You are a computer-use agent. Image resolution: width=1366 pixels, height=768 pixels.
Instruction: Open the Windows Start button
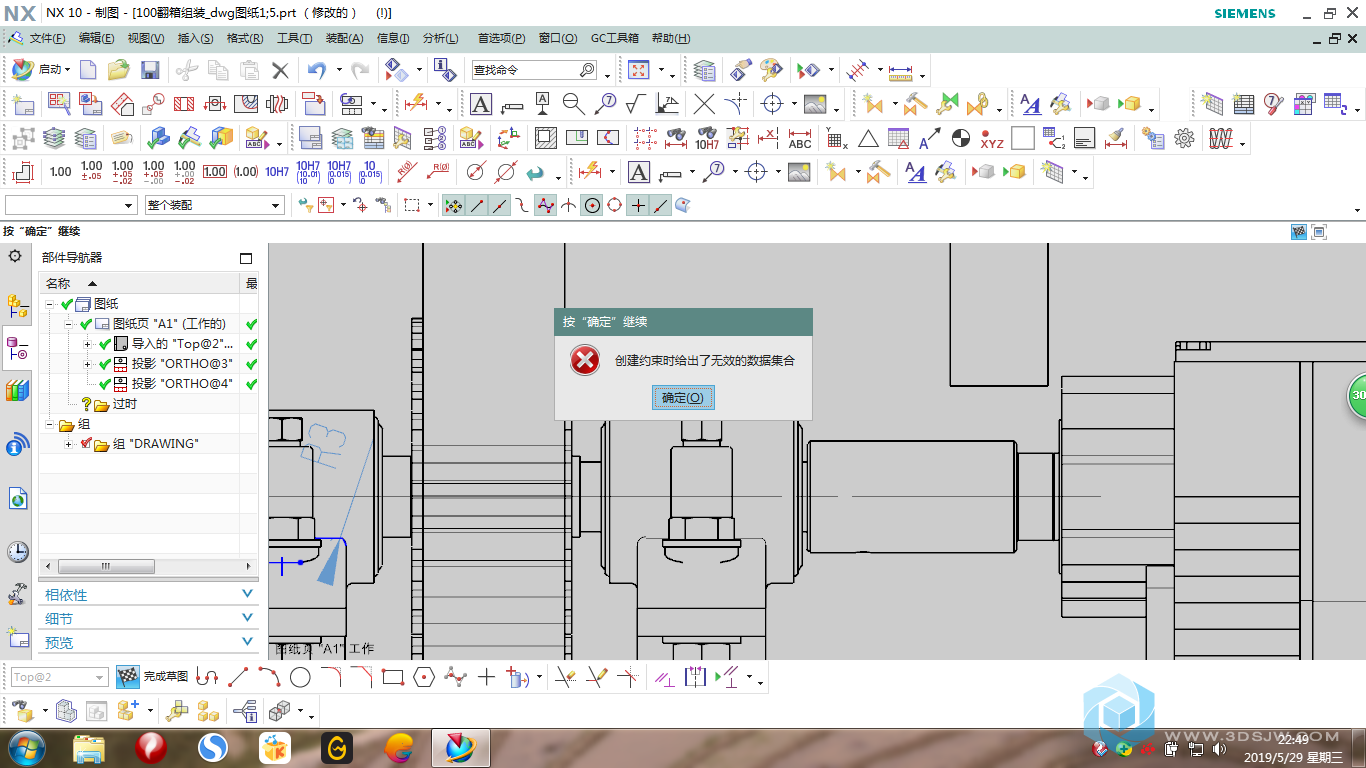(25, 748)
